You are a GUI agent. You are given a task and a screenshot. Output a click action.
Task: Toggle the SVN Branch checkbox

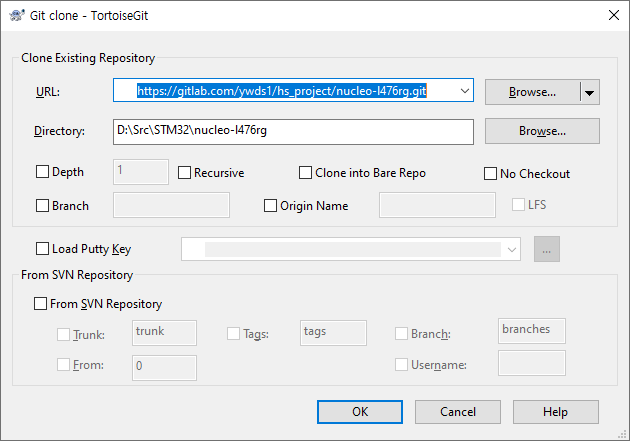point(401,333)
